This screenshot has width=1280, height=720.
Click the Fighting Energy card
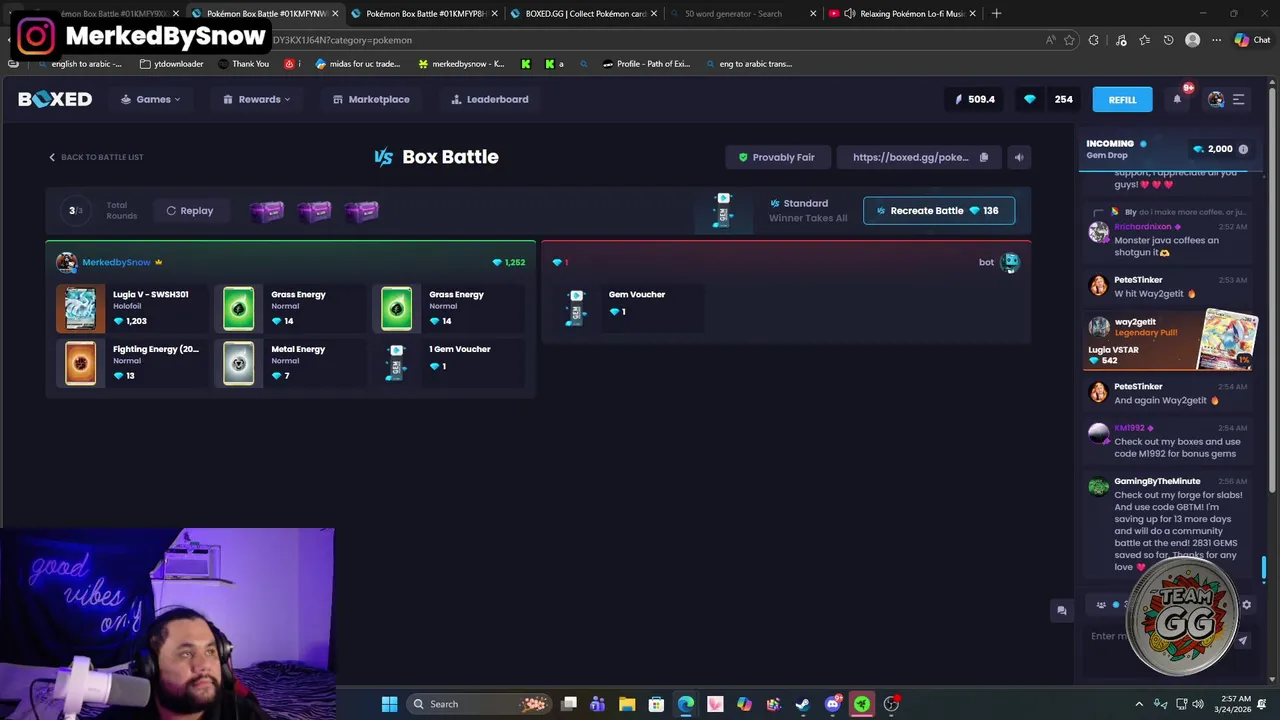[132, 362]
